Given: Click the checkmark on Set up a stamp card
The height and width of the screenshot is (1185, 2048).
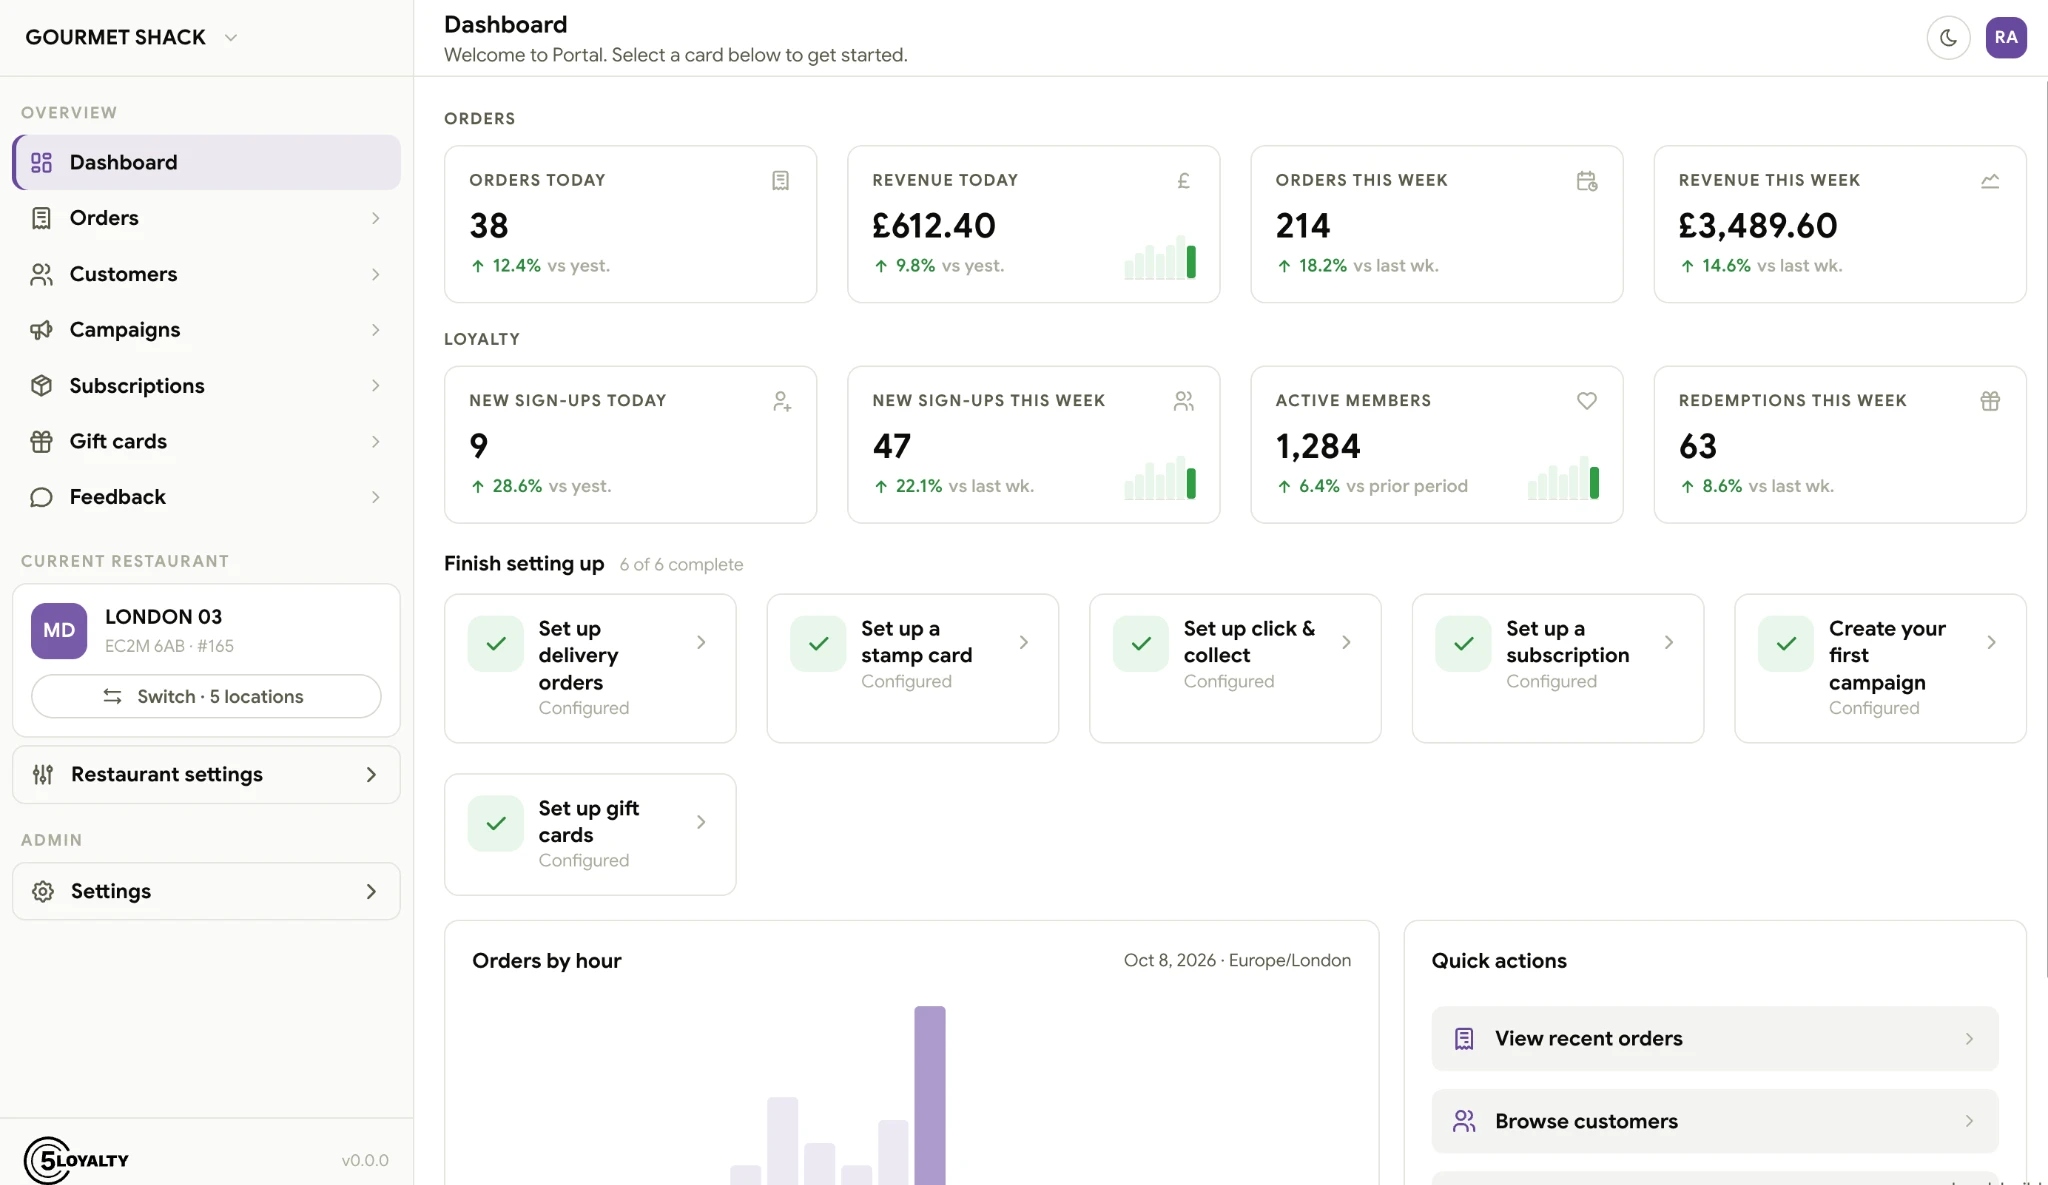Looking at the screenshot, I should (x=818, y=643).
